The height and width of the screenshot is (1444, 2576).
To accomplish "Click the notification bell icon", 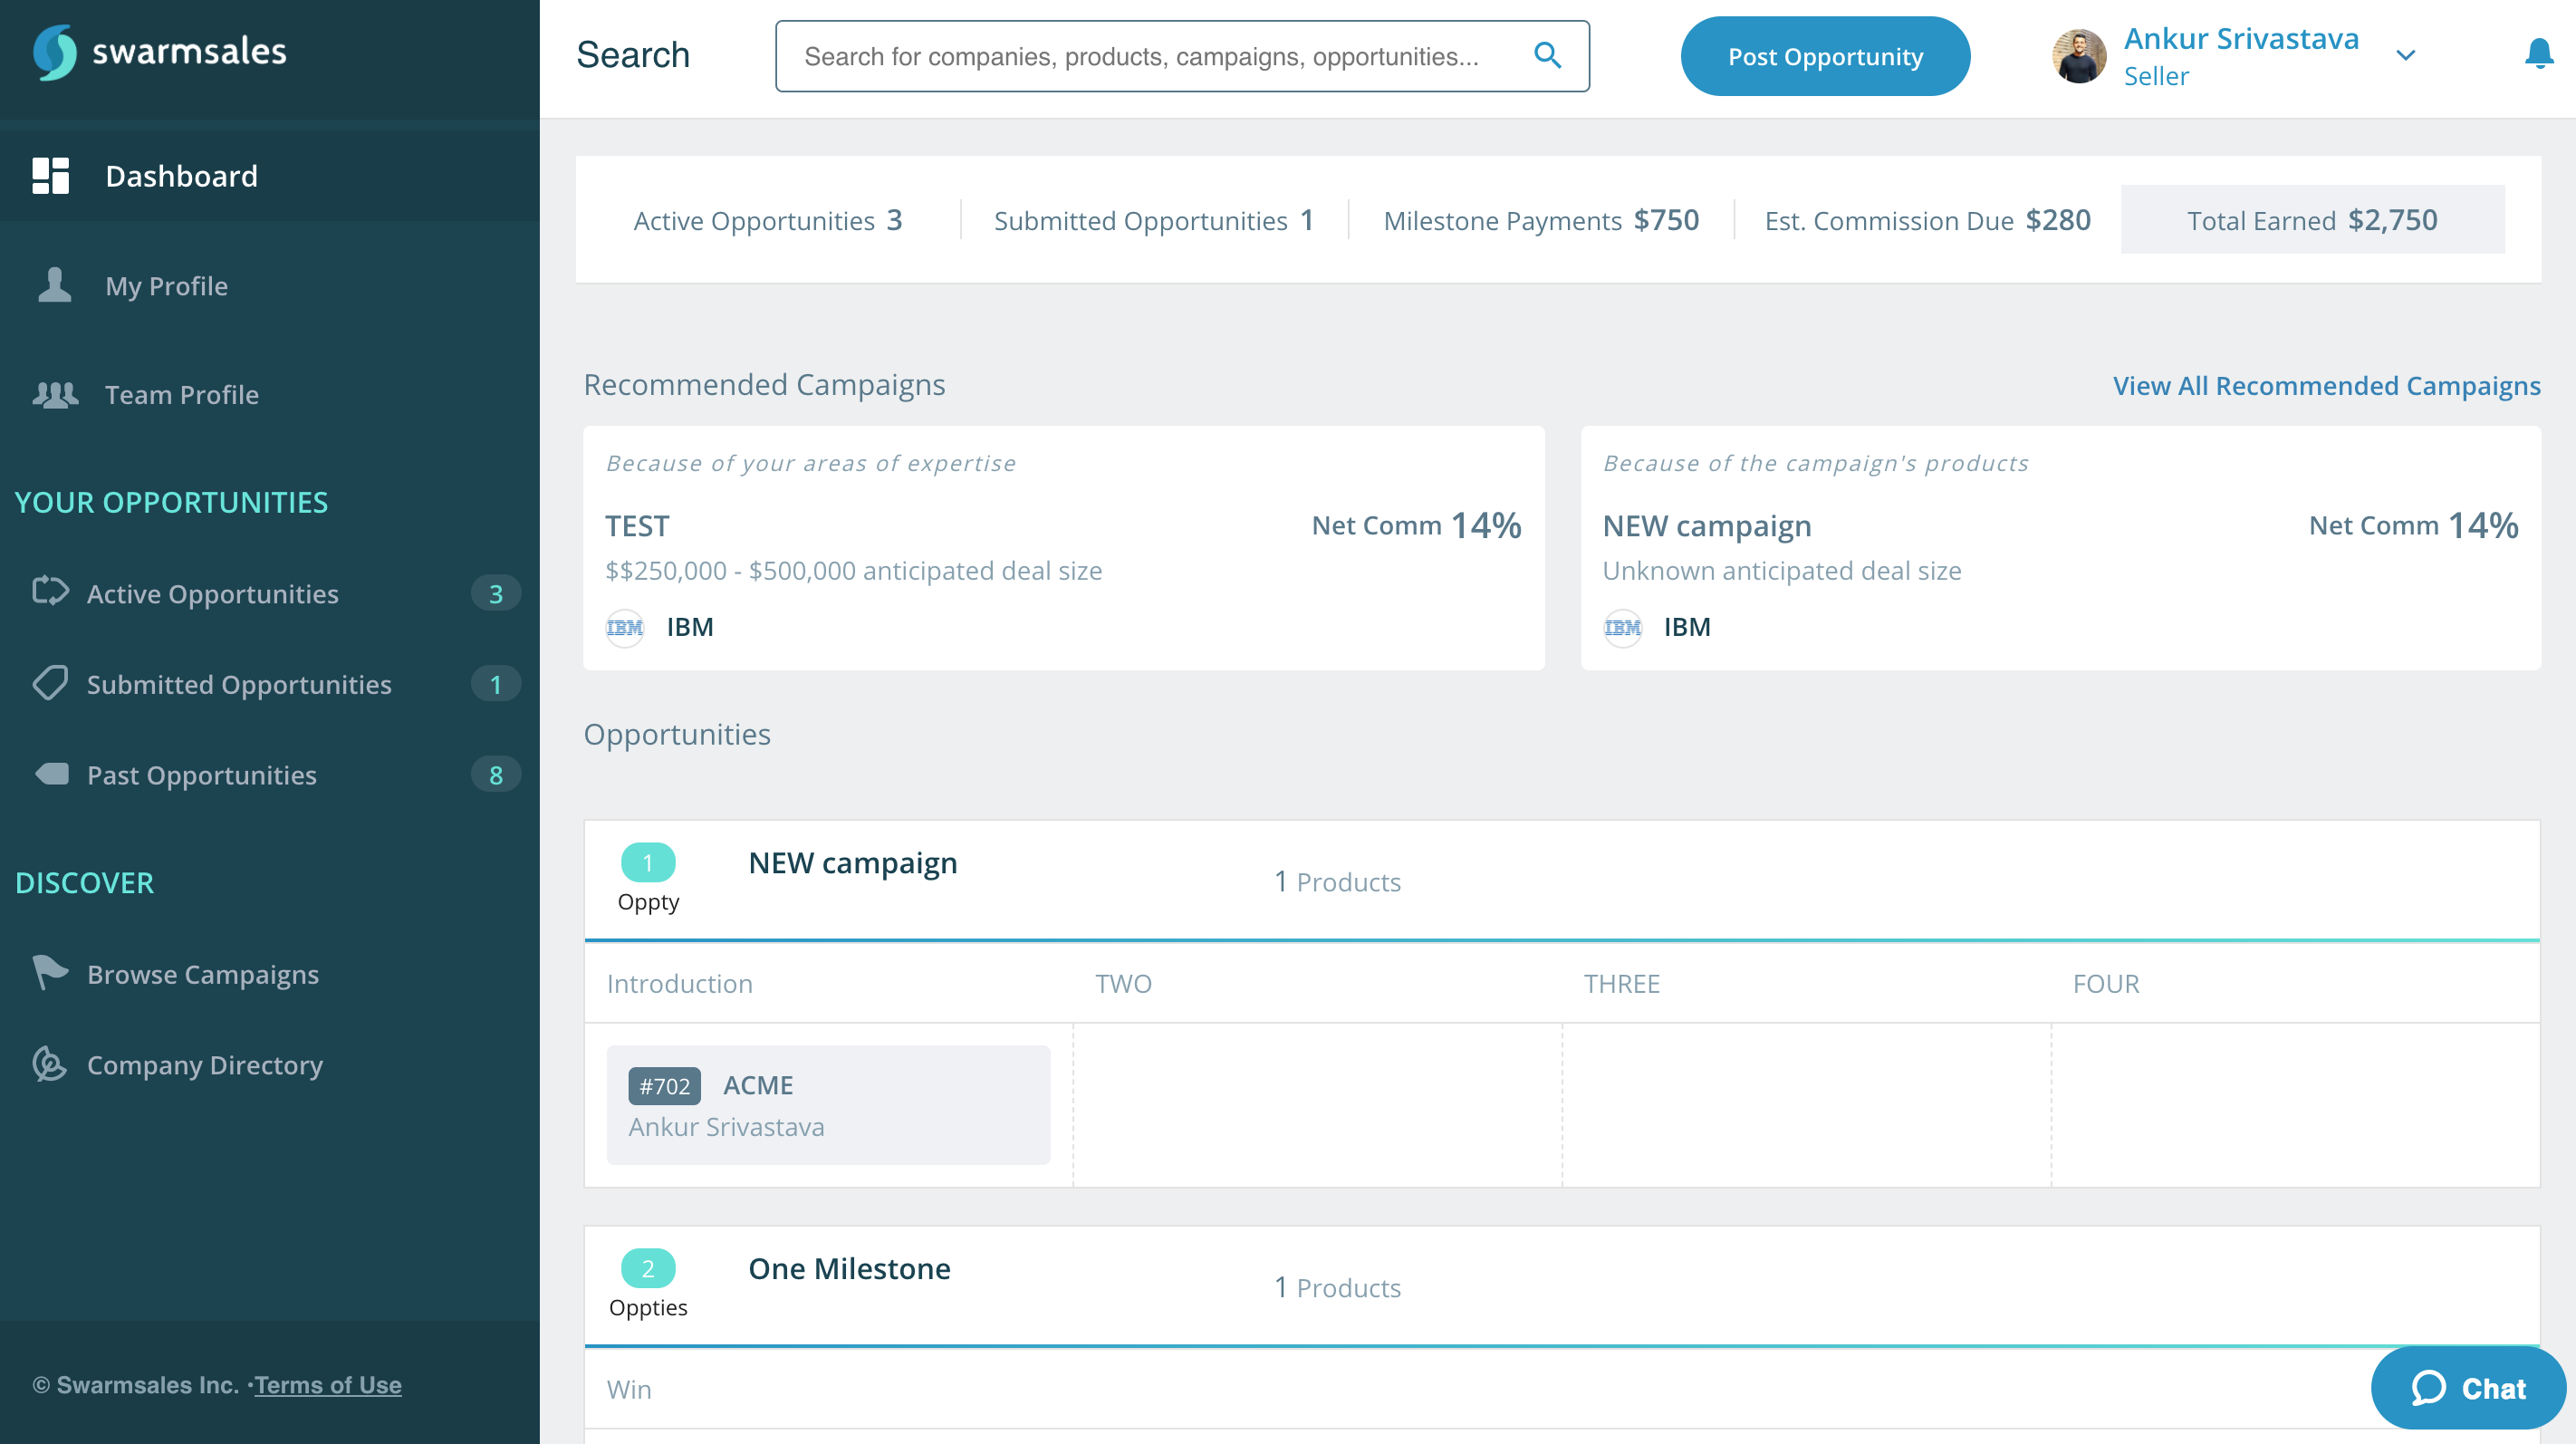I will tap(2538, 54).
